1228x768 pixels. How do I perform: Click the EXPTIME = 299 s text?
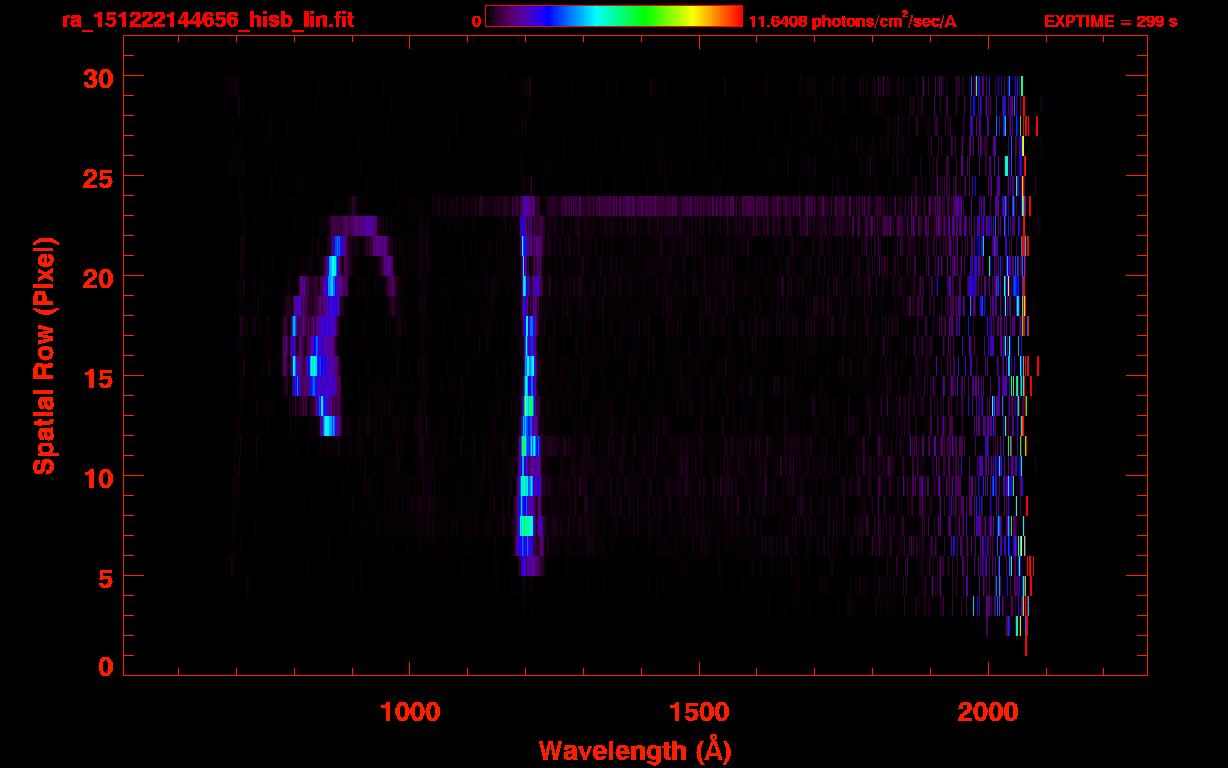click(x=1110, y=21)
